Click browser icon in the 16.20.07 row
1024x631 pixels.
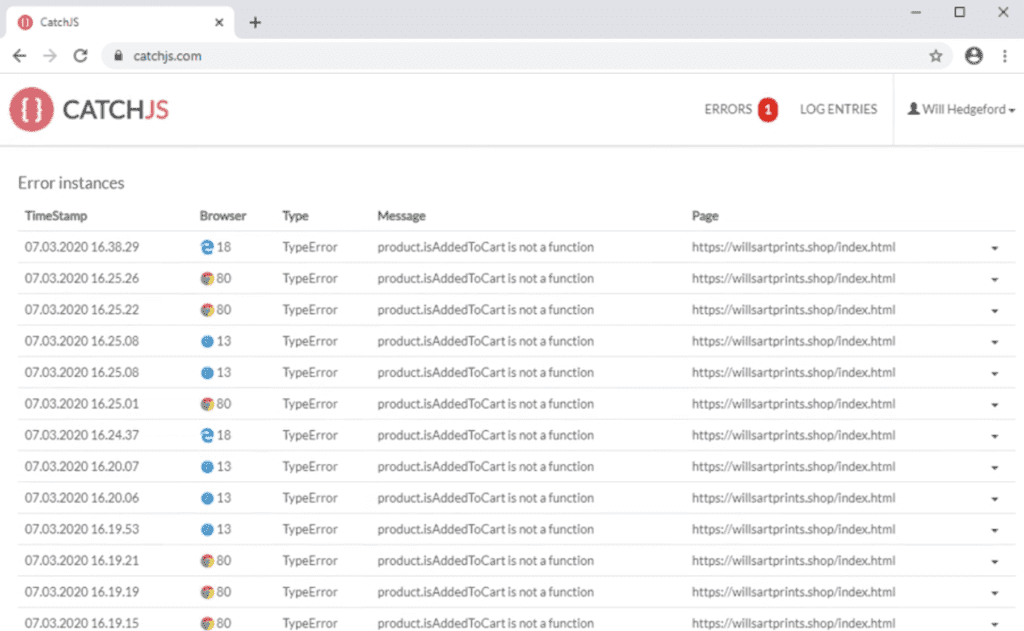click(207, 466)
